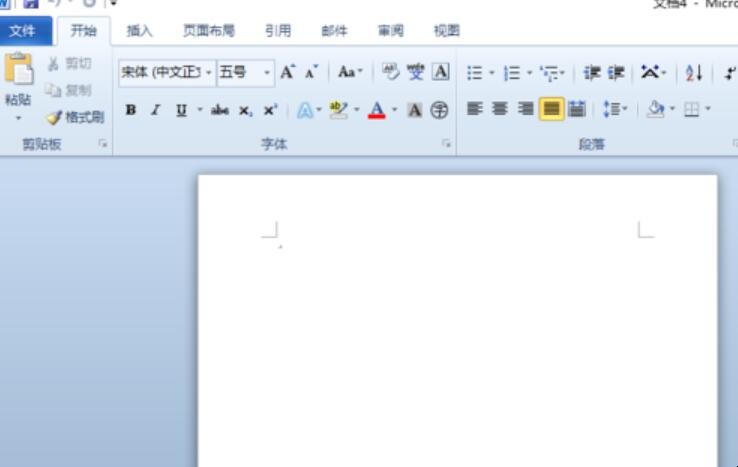
Task: Open the font dialog launcher in 字体 group
Action: point(446,144)
